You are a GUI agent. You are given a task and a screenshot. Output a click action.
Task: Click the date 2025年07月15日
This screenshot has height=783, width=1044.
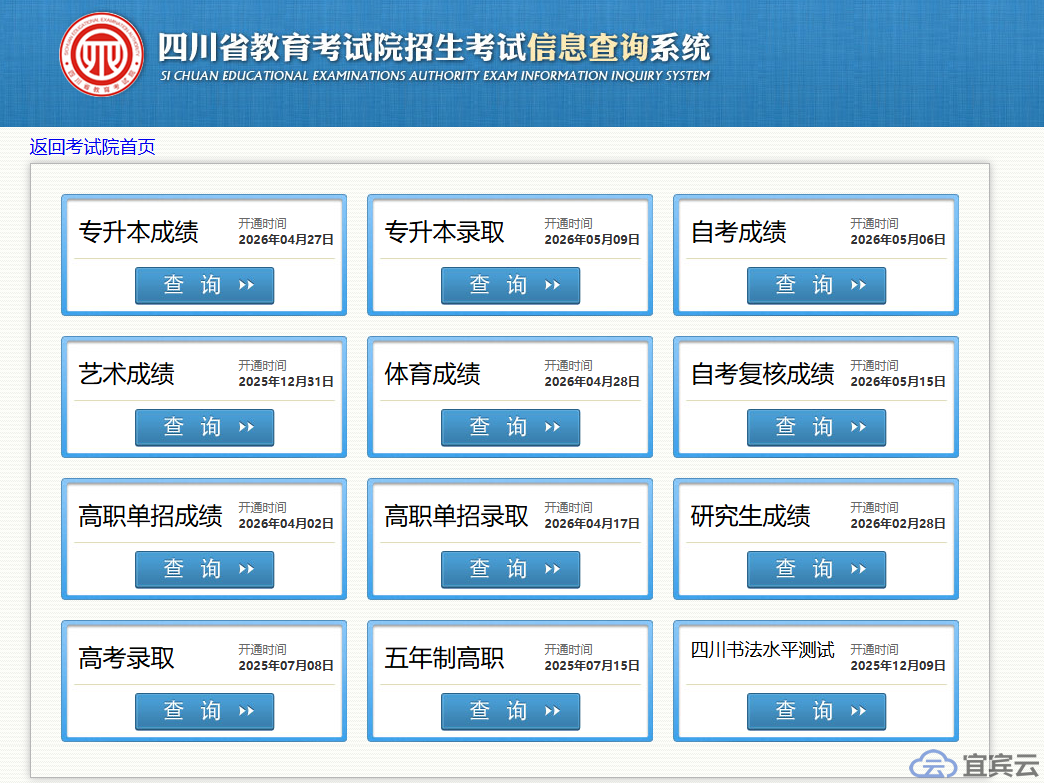592,665
